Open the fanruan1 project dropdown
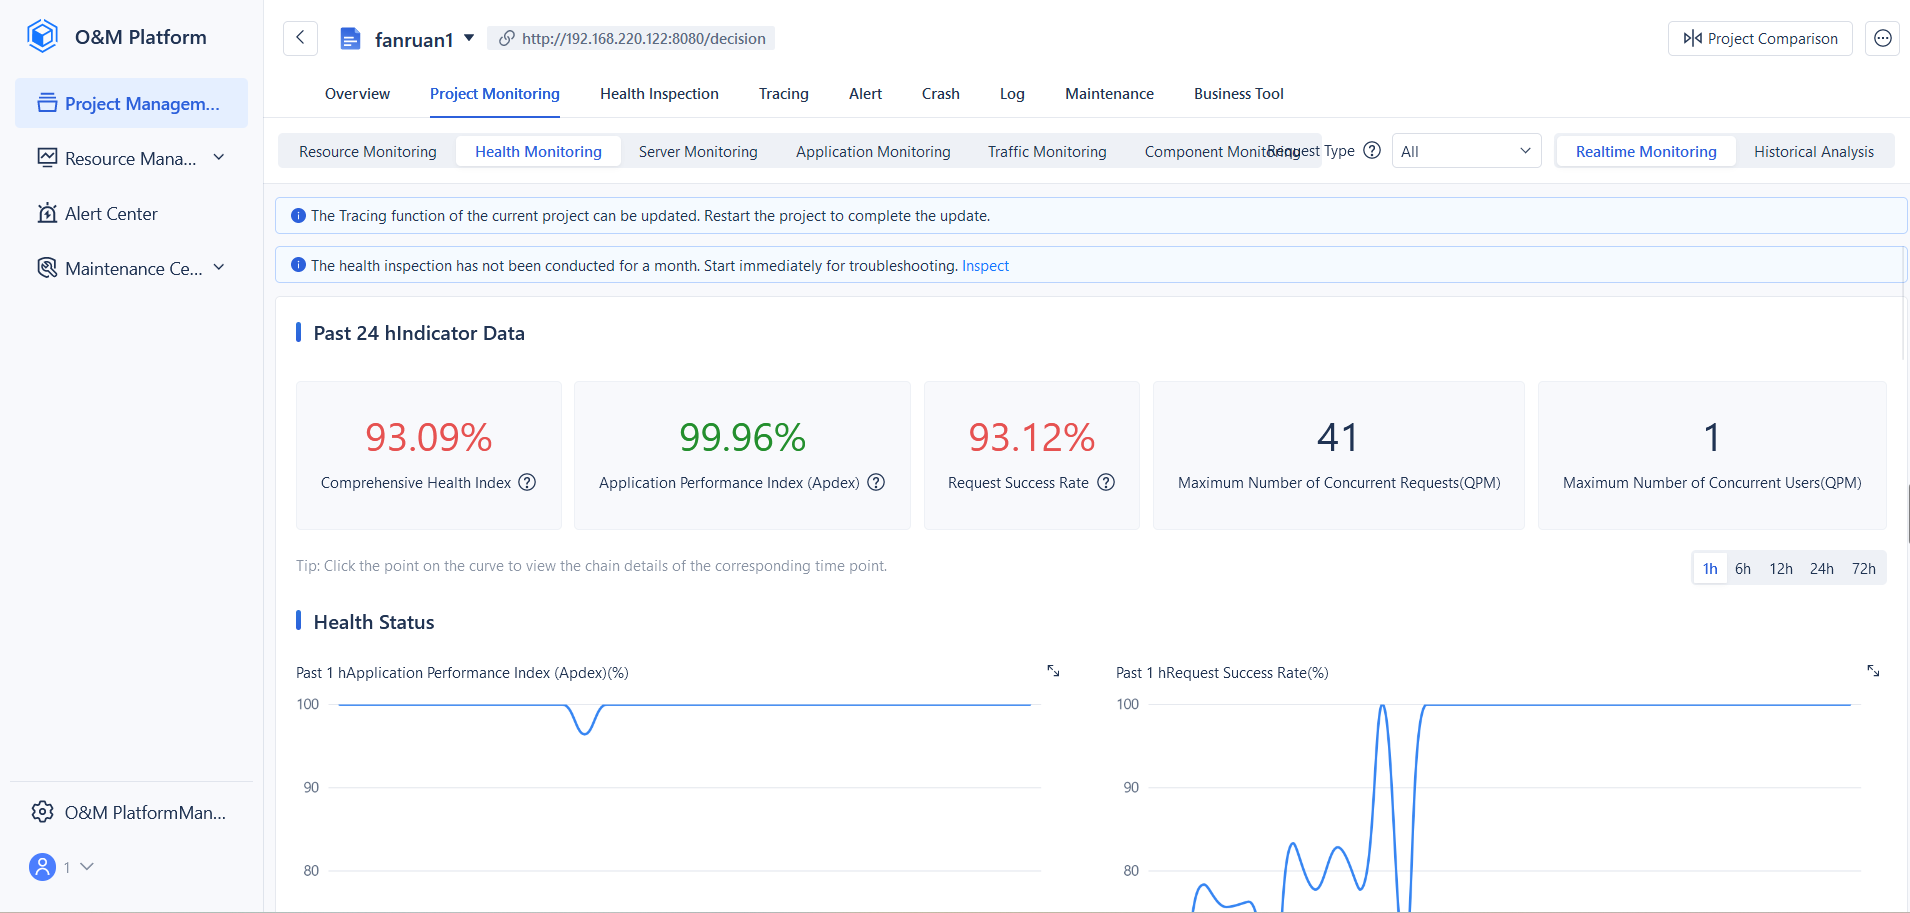Image resolution: width=1910 pixels, height=913 pixels. [469, 38]
